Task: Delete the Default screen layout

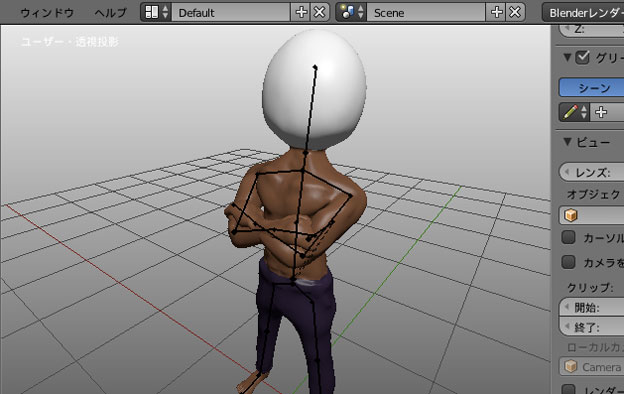Action: 320,12
